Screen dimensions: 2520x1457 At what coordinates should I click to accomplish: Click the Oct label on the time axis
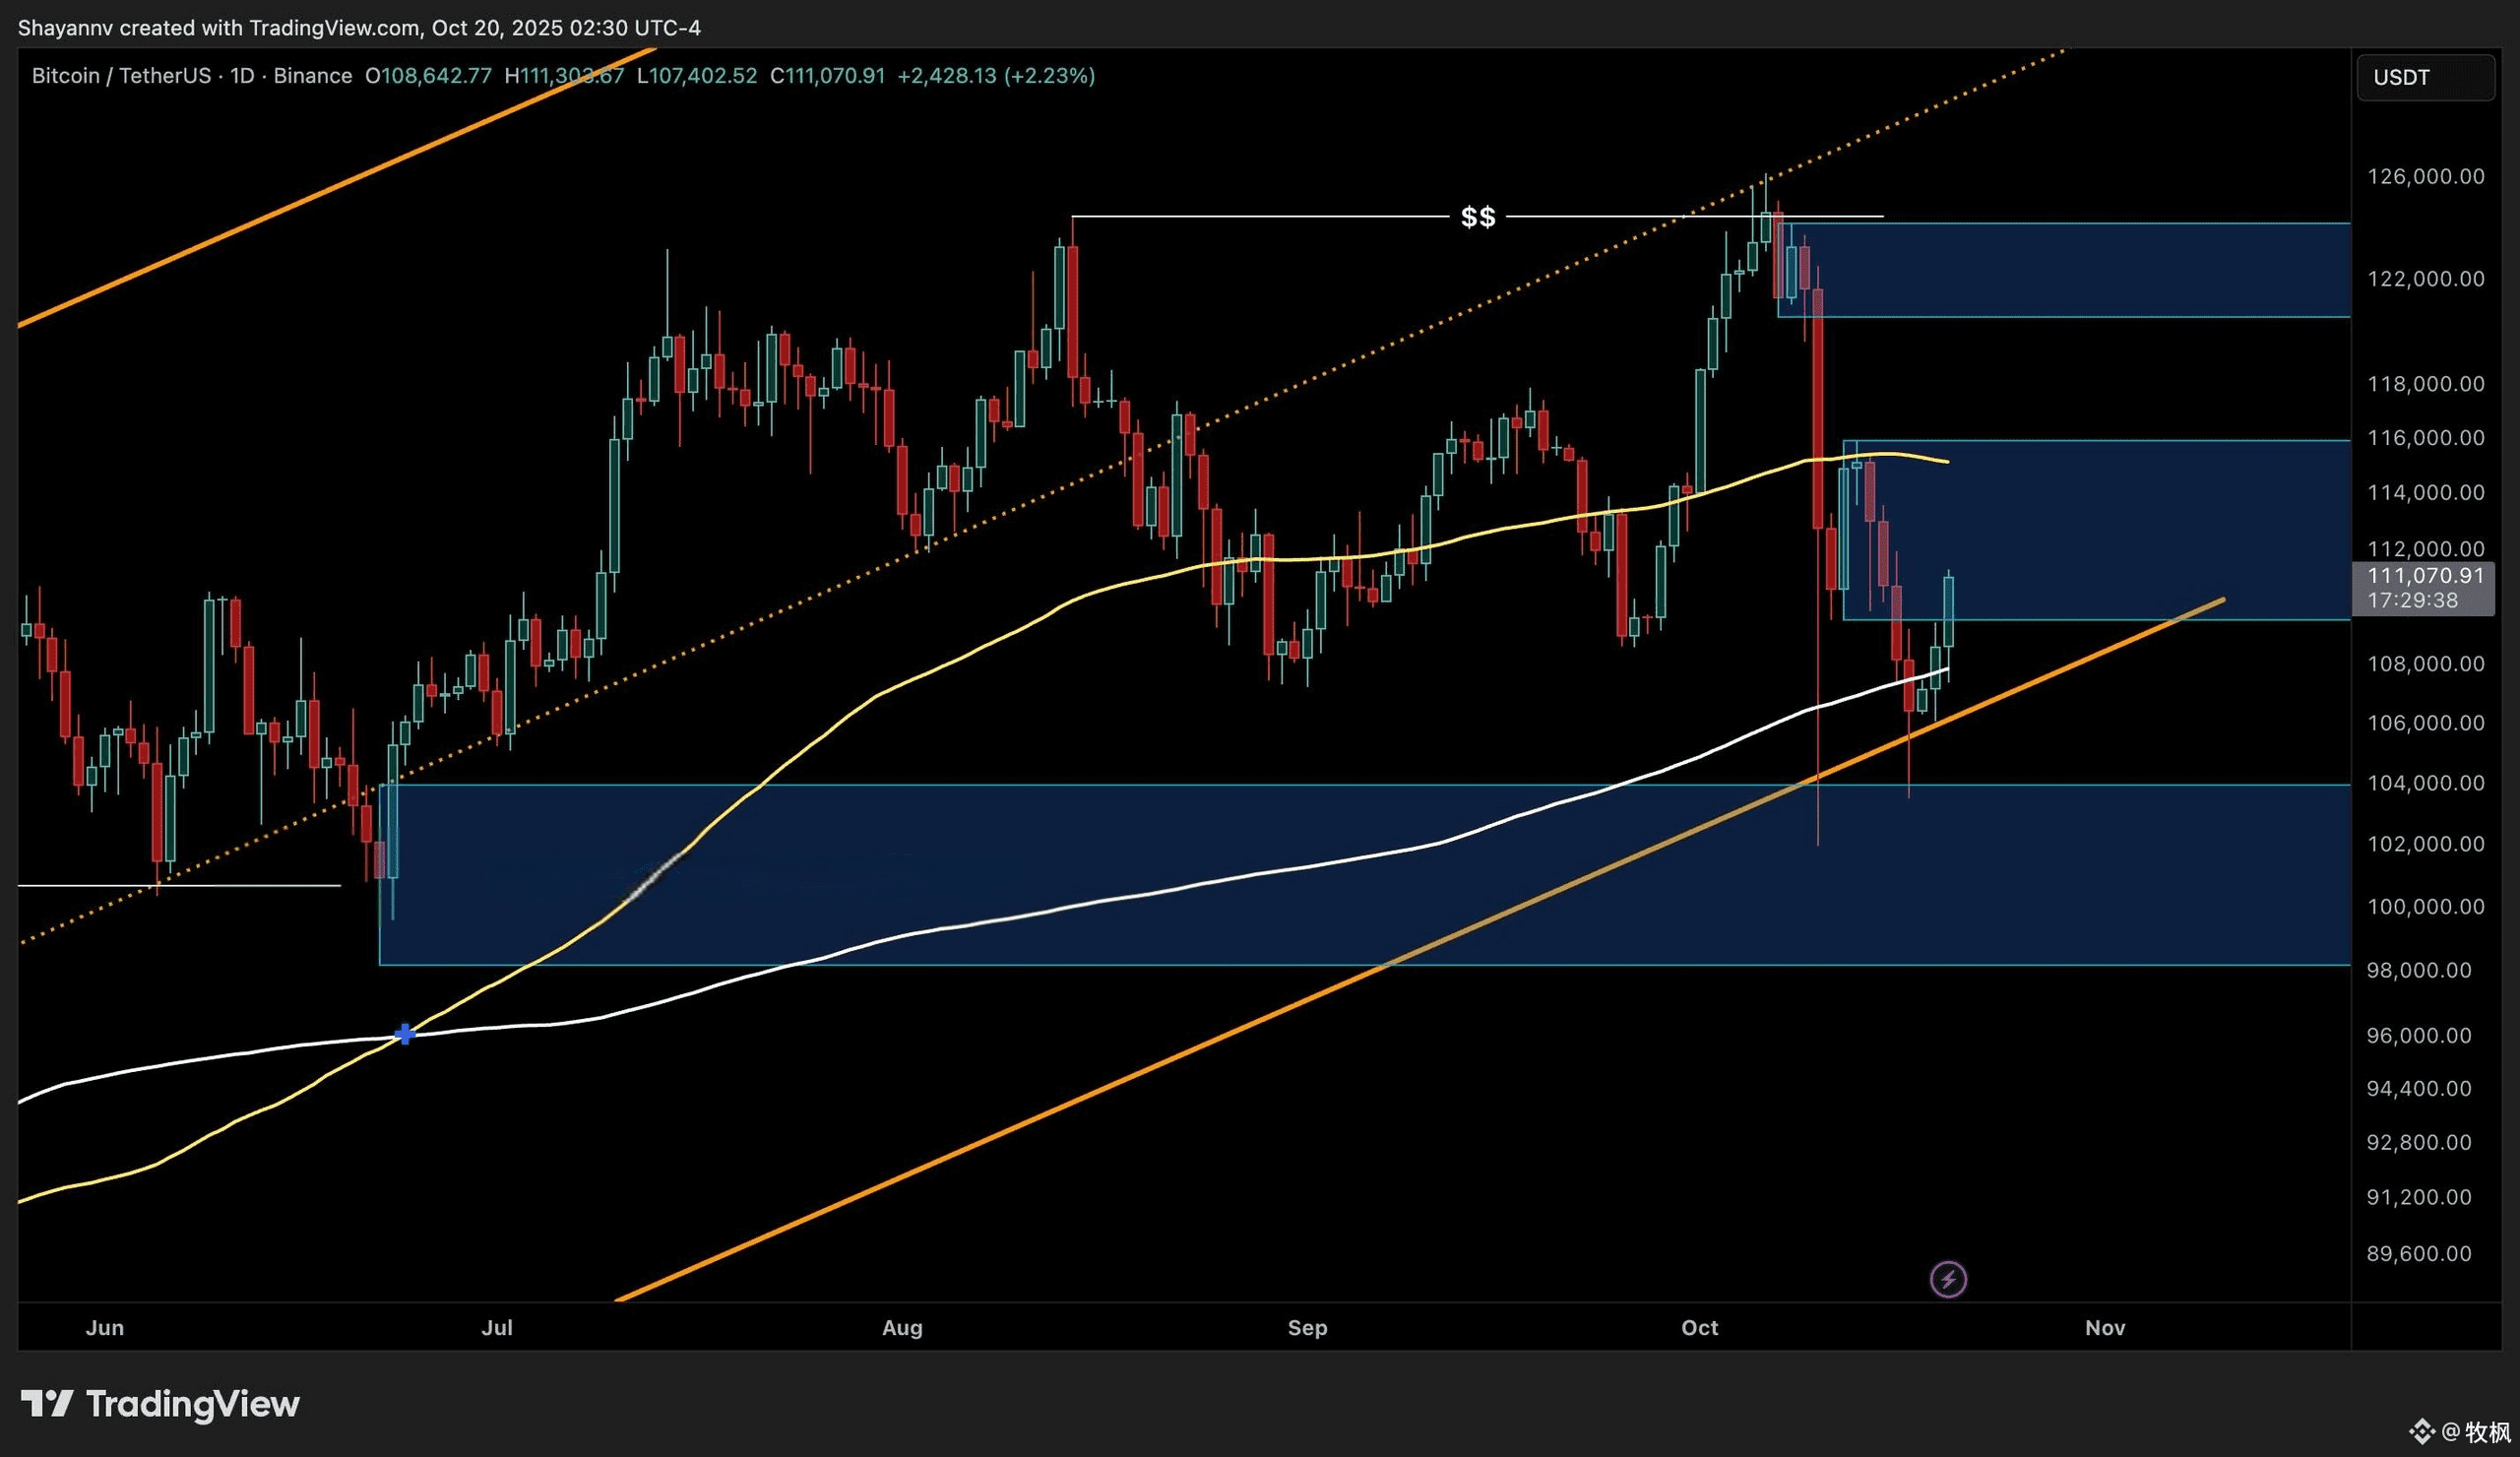[1699, 1328]
